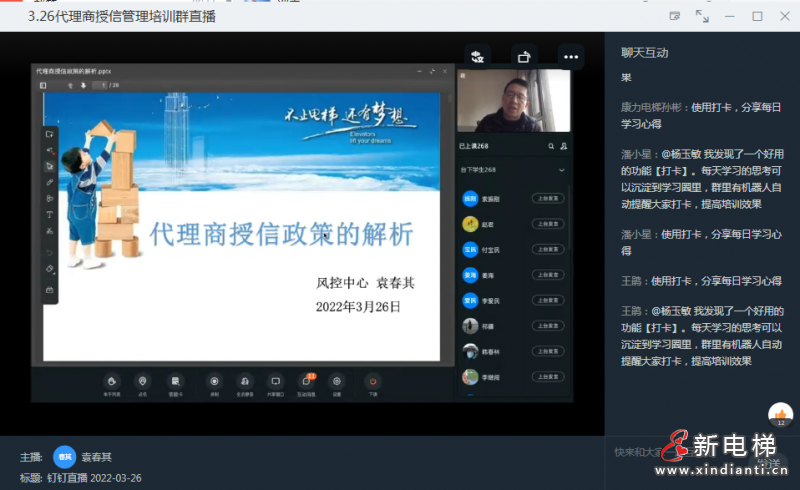Click 上台发言 button next to 李爱民
800x490 pixels.
tap(547, 300)
